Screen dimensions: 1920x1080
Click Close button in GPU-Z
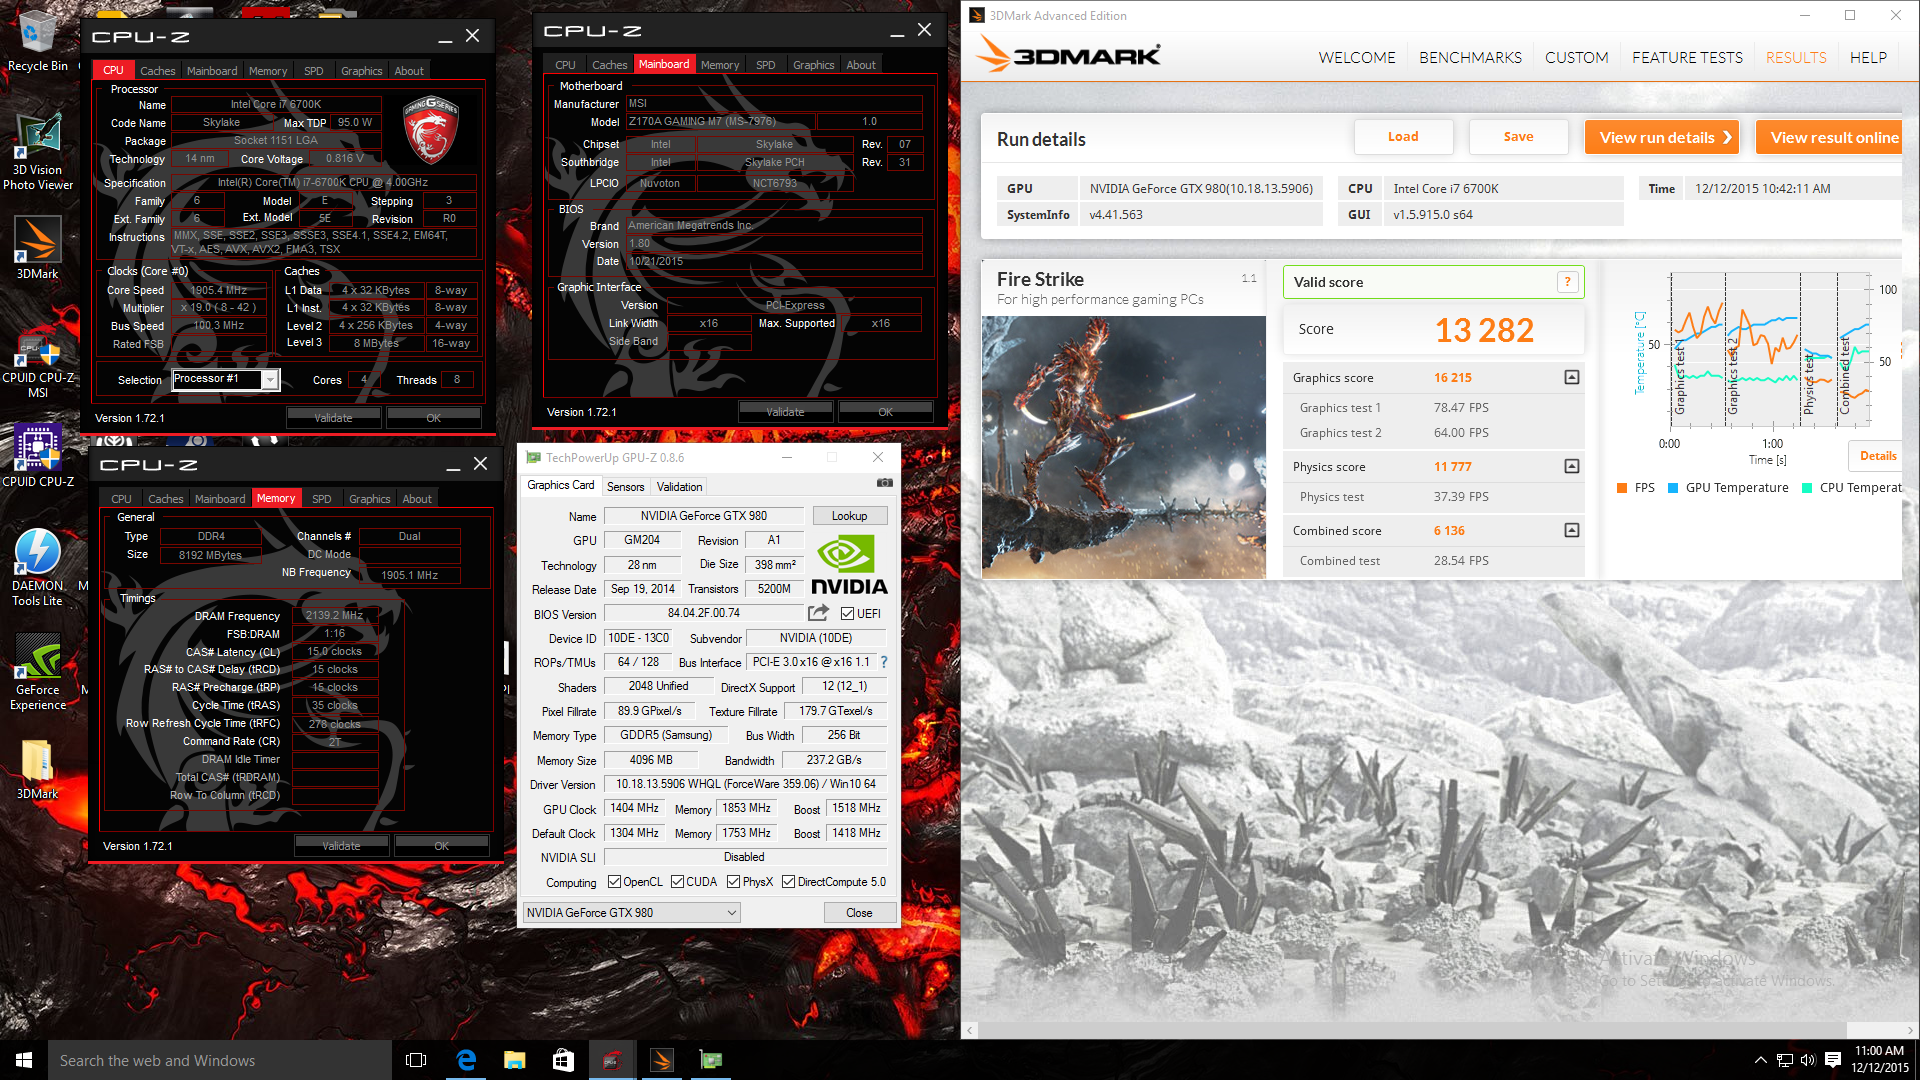click(858, 913)
